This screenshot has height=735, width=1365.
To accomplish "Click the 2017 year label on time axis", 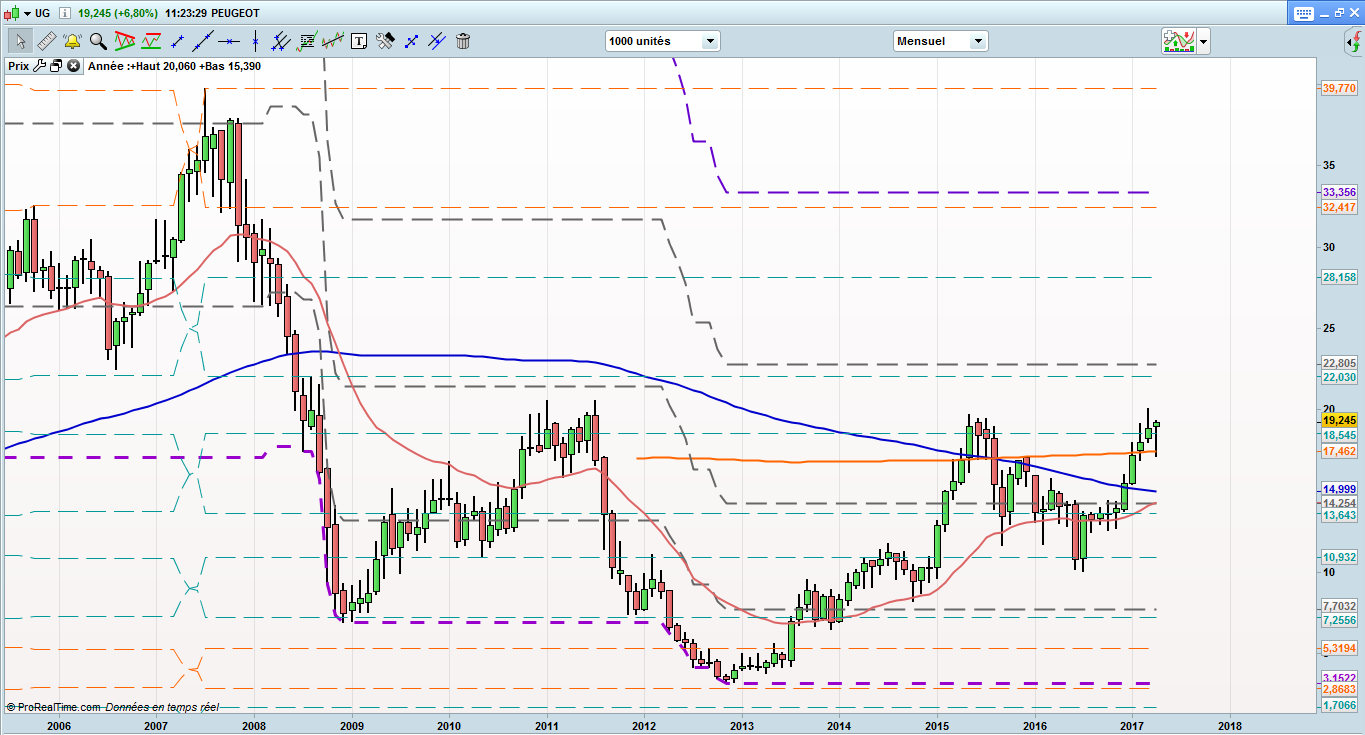I will coord(1133,726).
